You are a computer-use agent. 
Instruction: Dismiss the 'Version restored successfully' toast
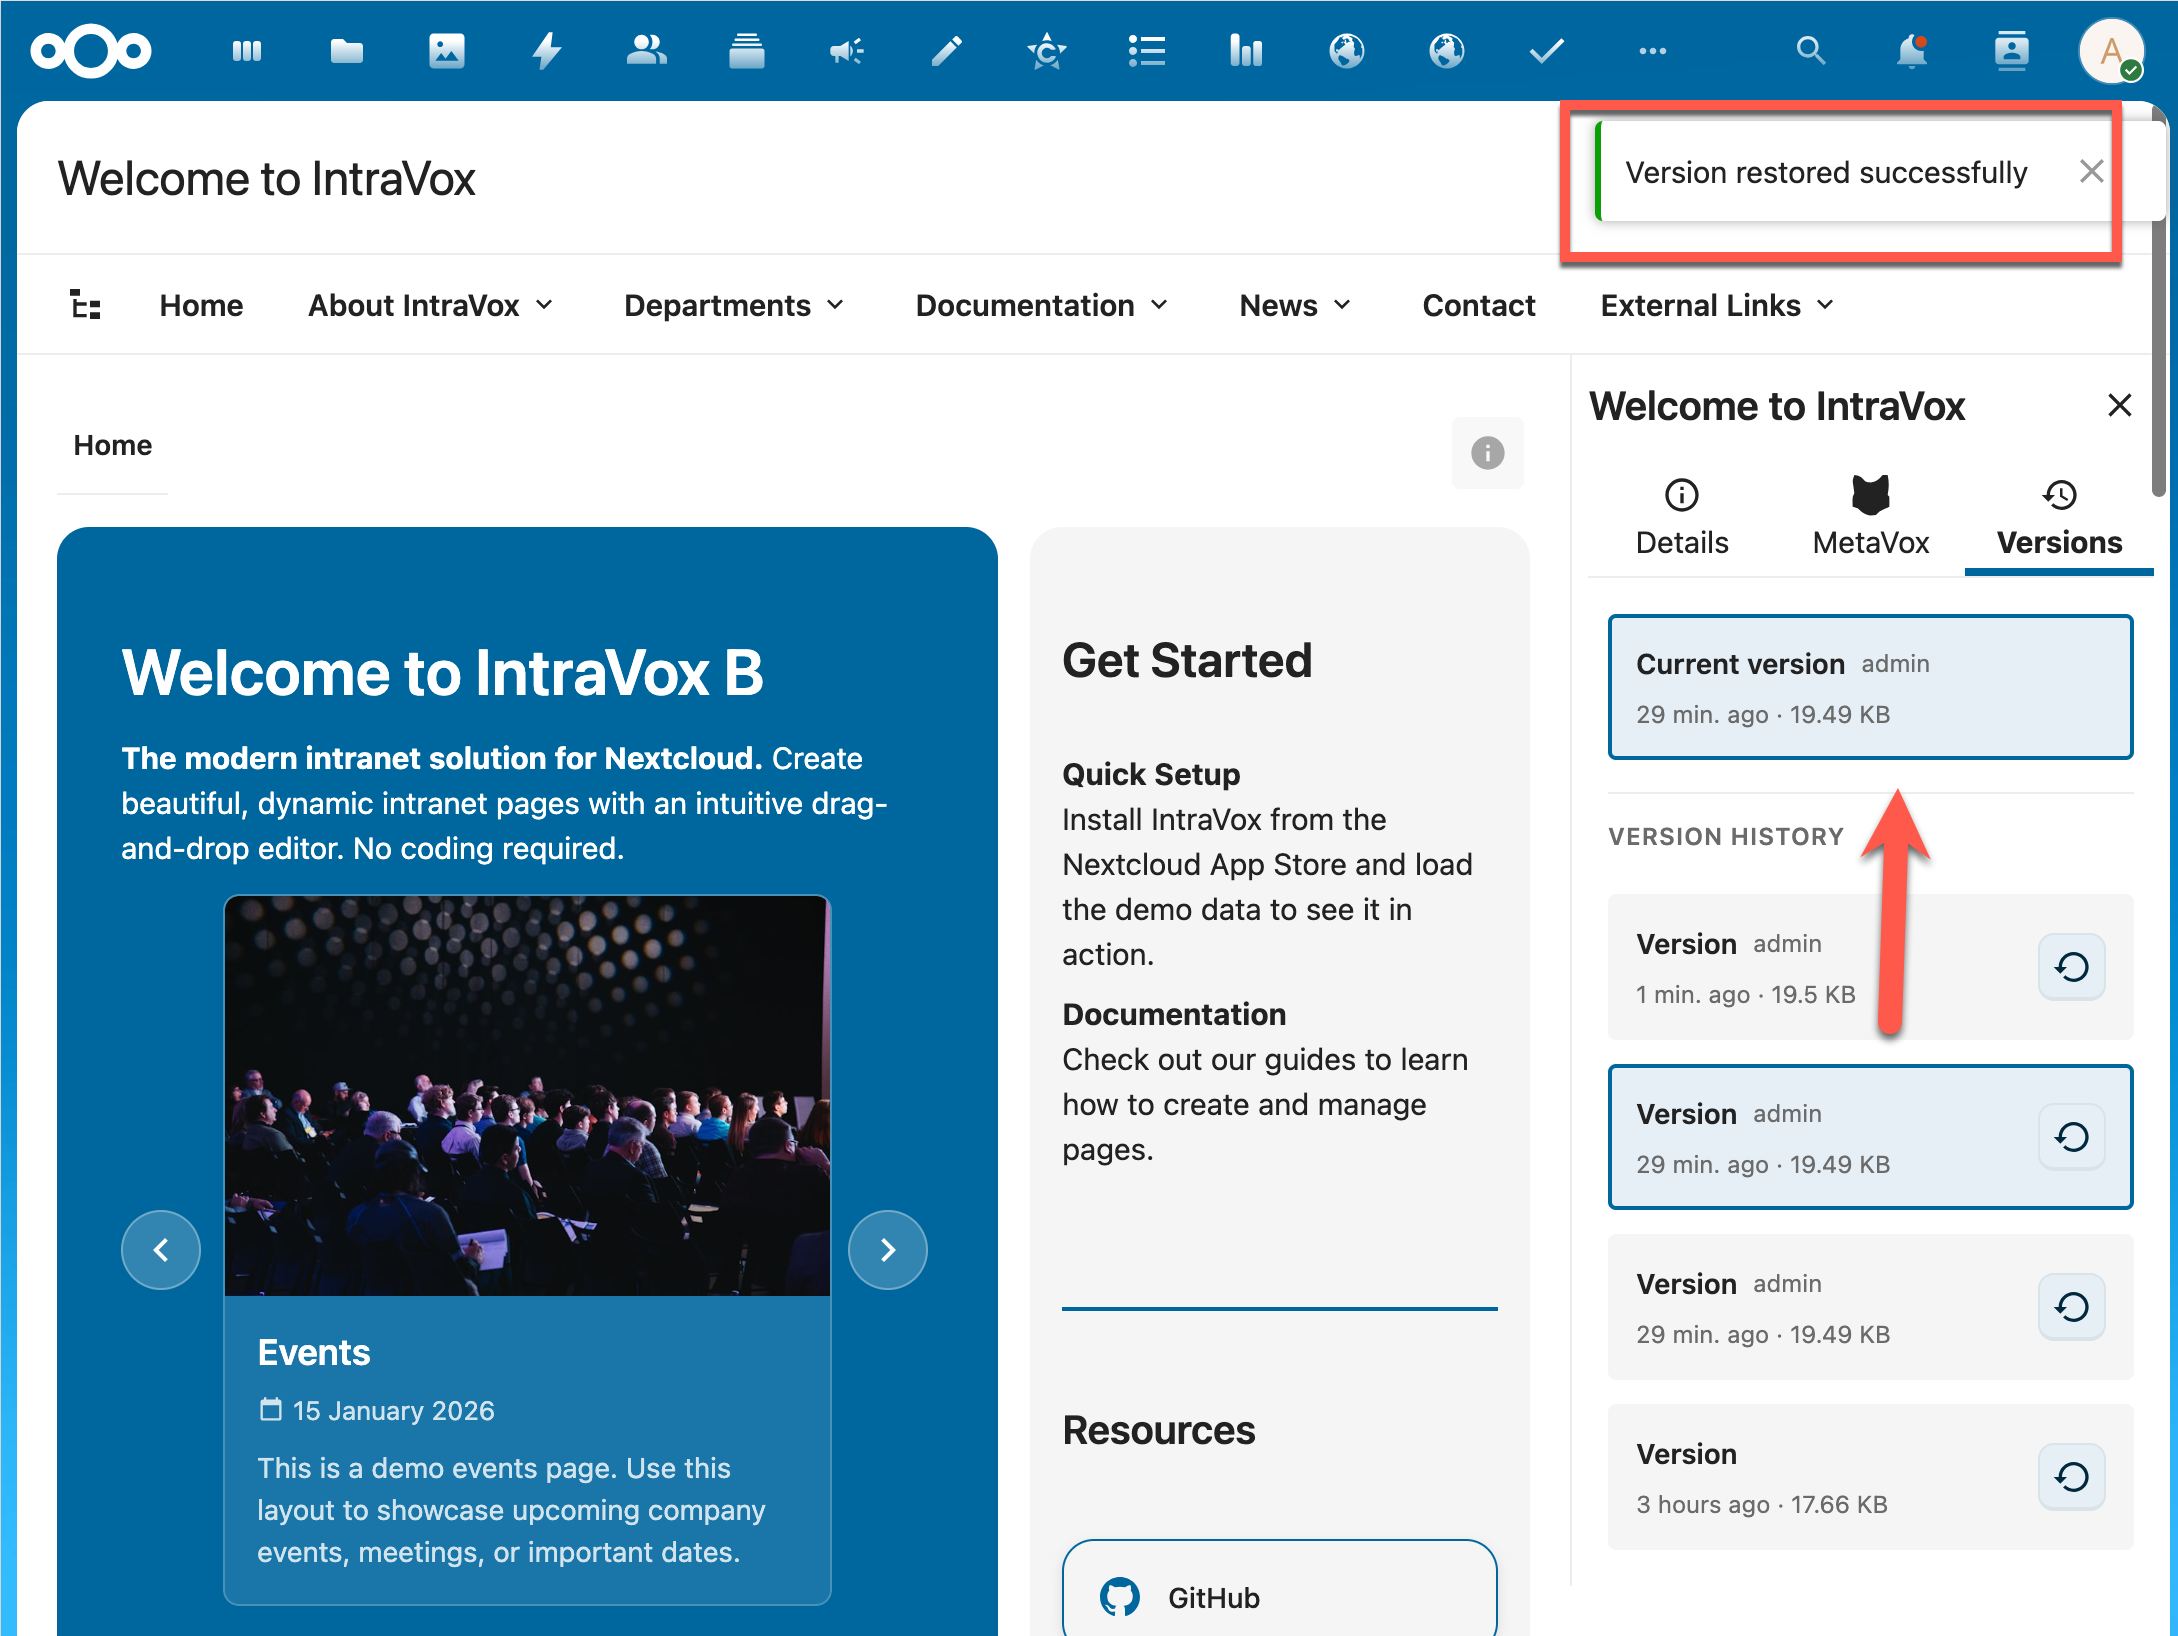tap(2091, 172)
